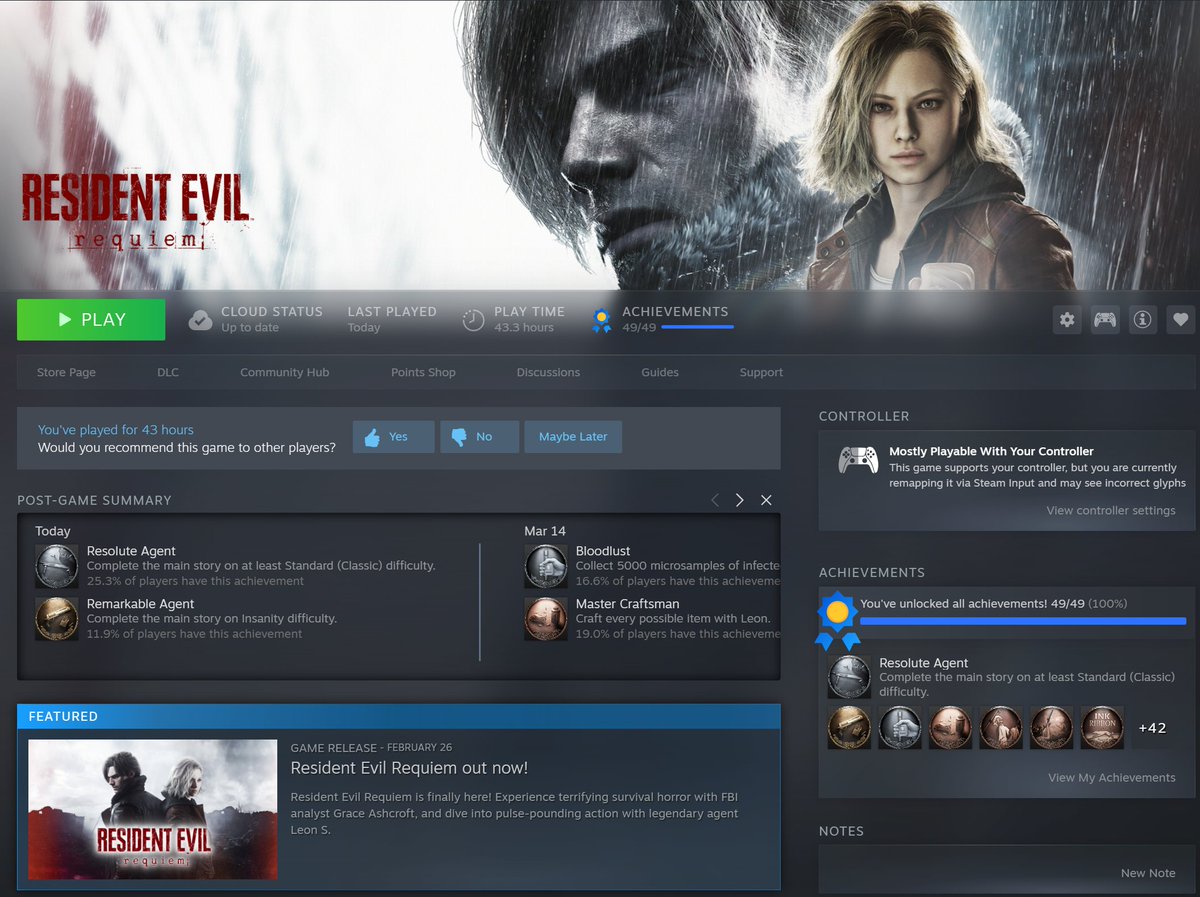Click thumbs down No recommendation button
This screenshot has width=1200, height=897.
coord(480,437)
